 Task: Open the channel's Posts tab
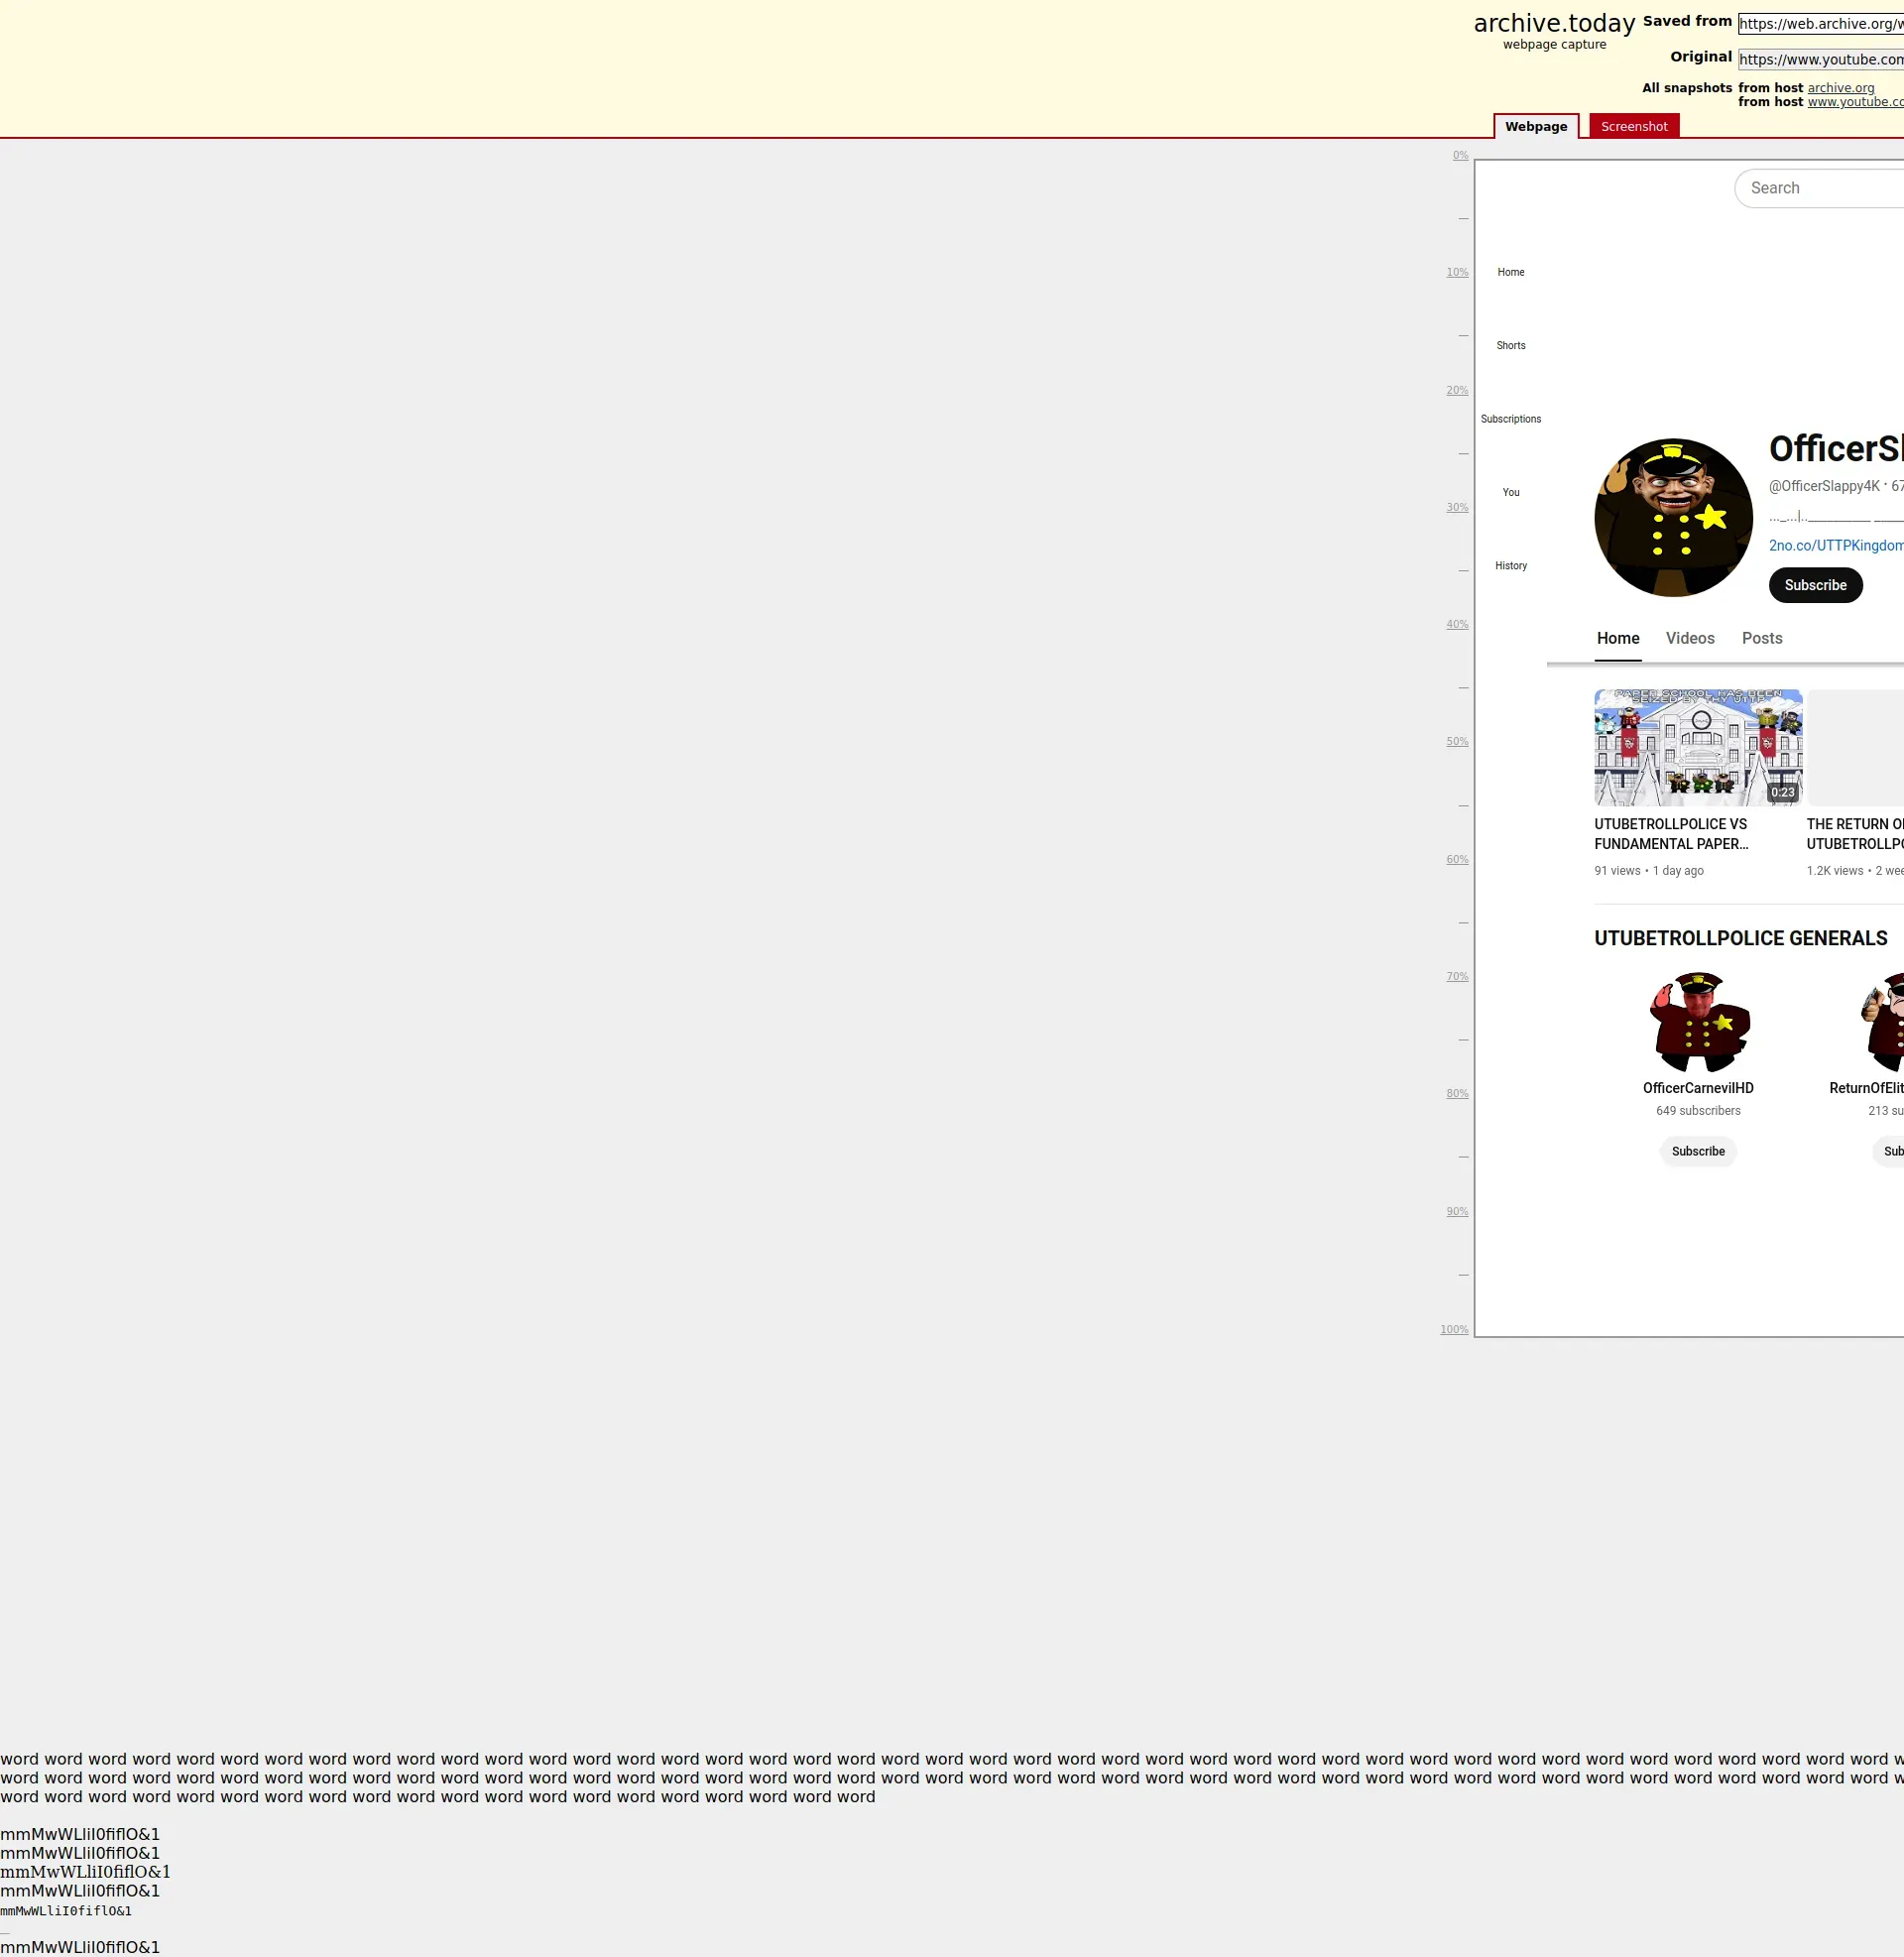click(x=1761, y=638)
